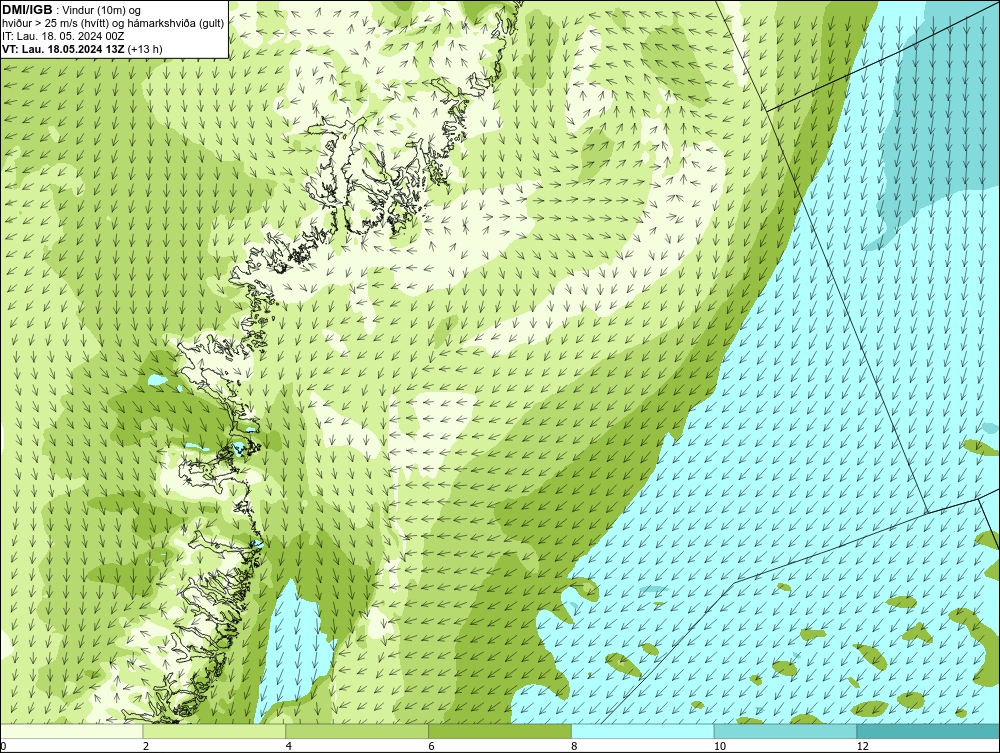Screen dimensions: 1000x753
Task: Click the legend label '4'
Action: pyautogui.click(x=289, y=746)
